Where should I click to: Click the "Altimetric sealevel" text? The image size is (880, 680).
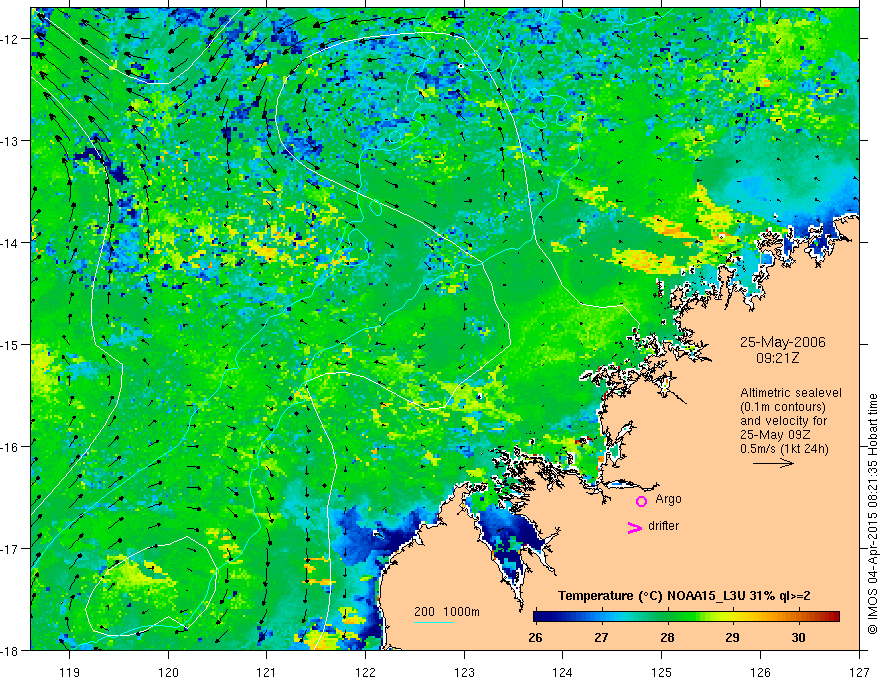click(791, 393)
